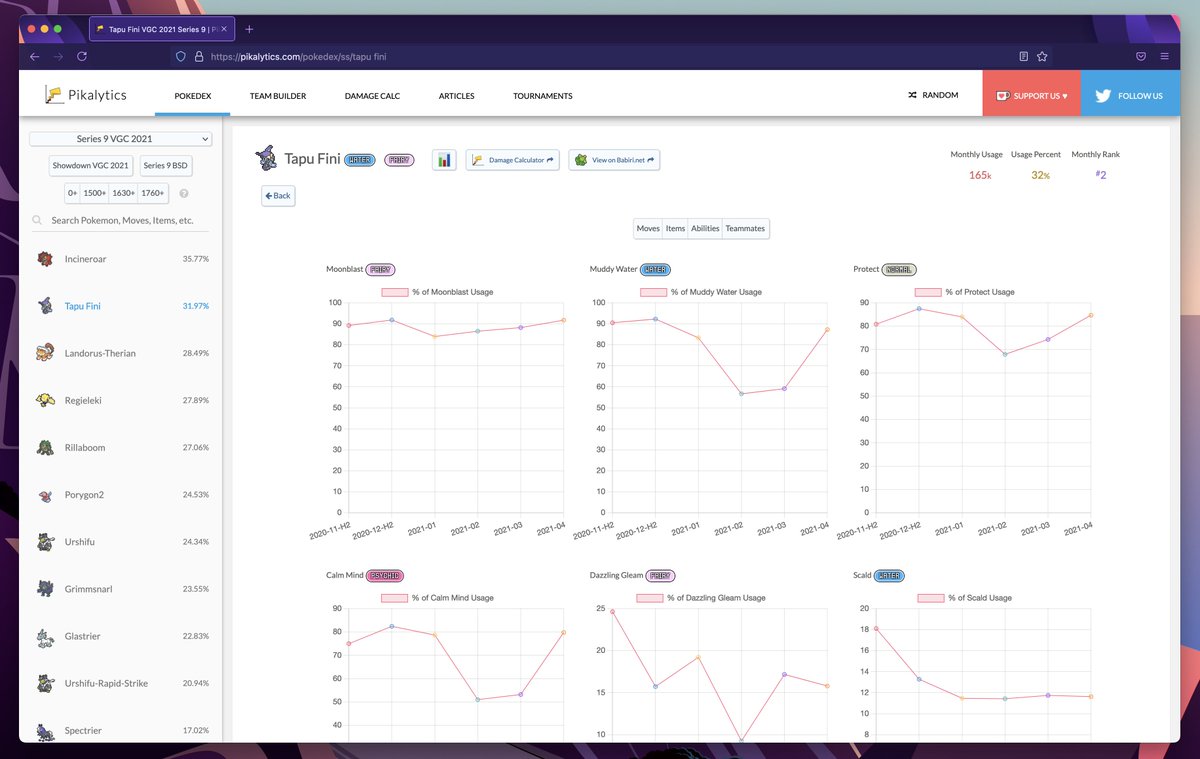Image resolution: width=1200 pixels, height=759 pixels.
Task: Click the WATER type badge beside Tapu Fini
Action: pos(360,158)
